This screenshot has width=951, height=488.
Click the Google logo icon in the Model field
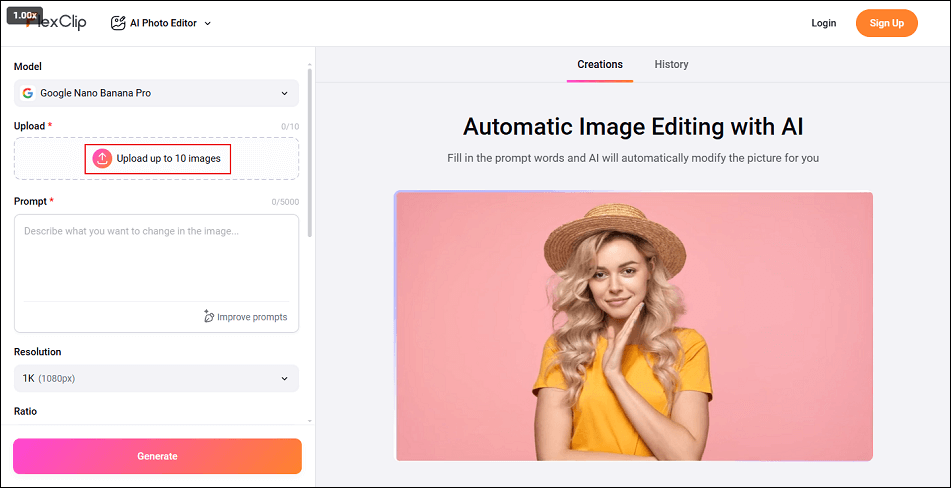(28, 93)
